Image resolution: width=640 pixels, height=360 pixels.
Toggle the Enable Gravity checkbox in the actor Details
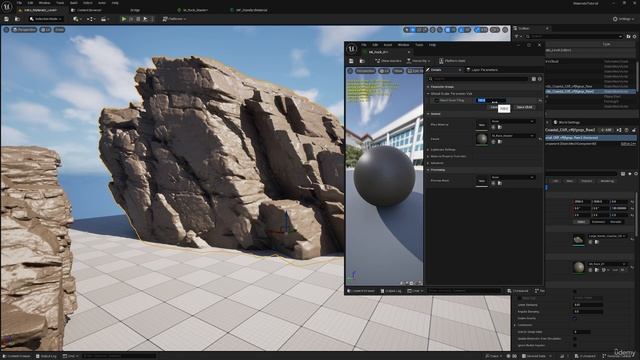pos(575,318)
